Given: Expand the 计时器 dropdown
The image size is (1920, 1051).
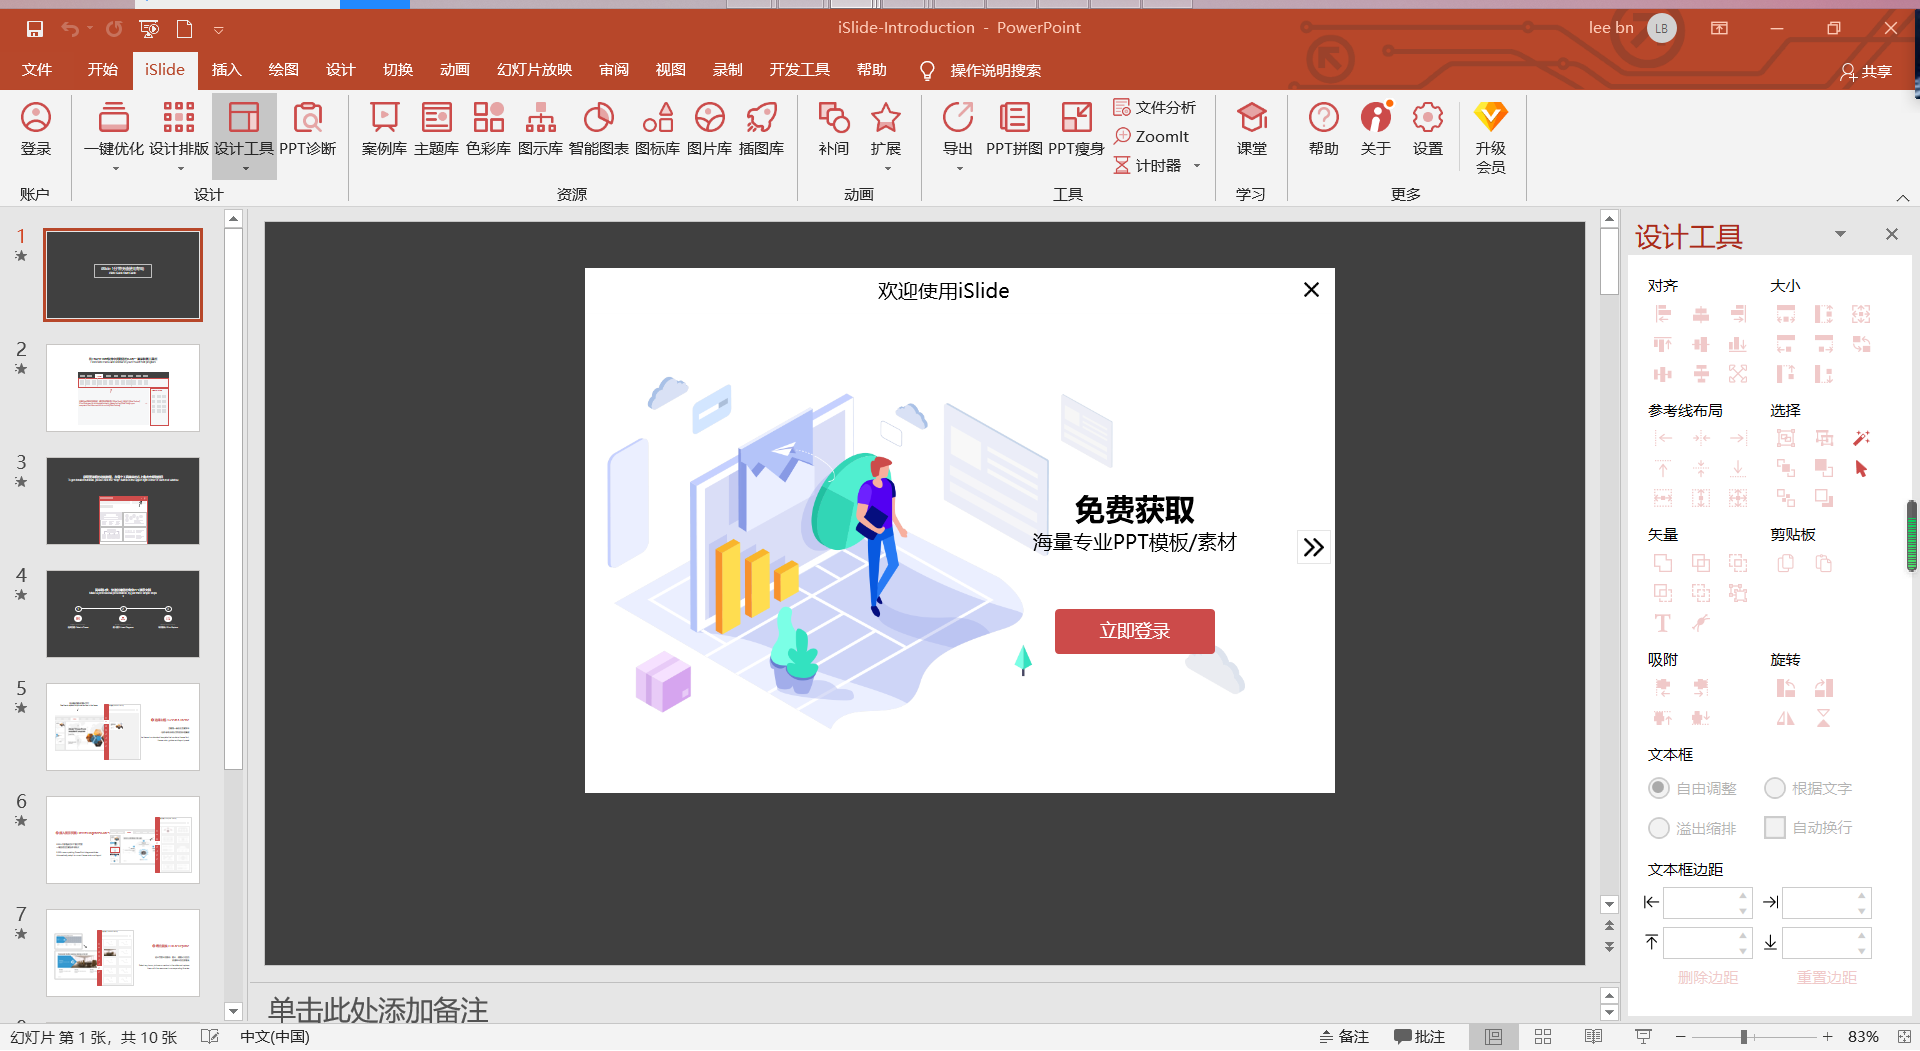Looking at the screenshot, I should [1197, 166].
